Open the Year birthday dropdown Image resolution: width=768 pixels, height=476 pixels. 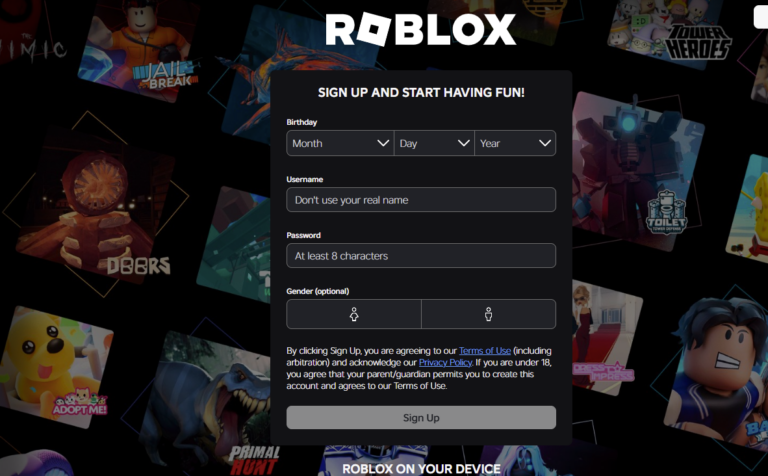pos(515,143)
